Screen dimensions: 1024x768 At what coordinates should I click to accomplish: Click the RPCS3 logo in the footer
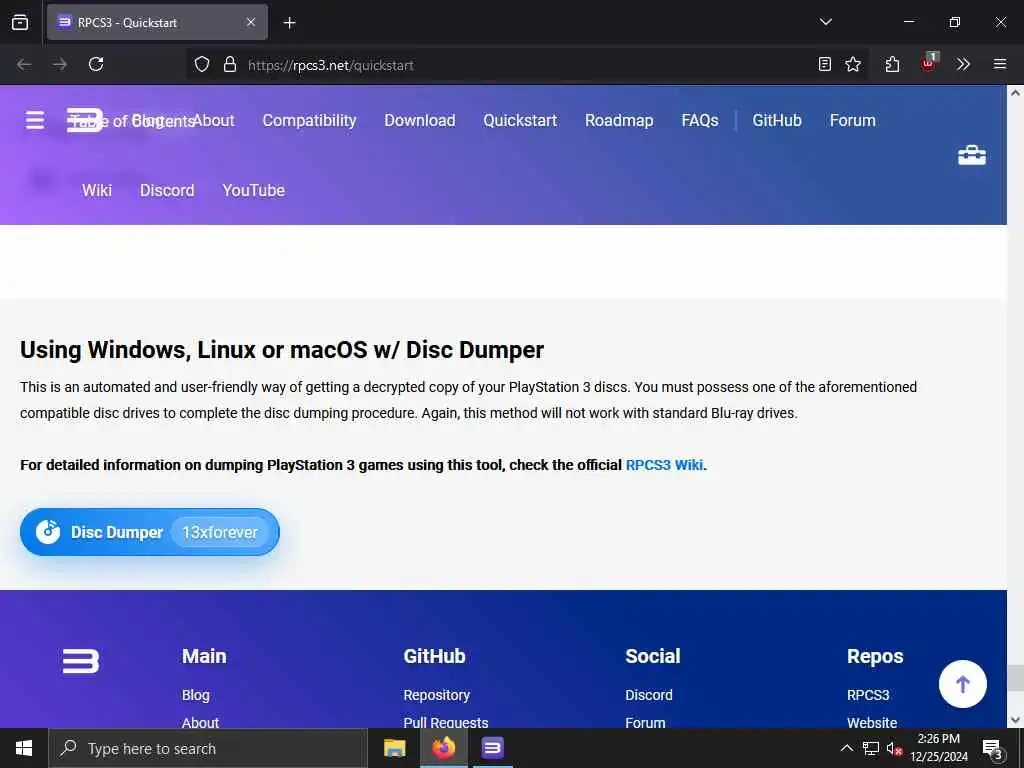(x=81, y=661)
